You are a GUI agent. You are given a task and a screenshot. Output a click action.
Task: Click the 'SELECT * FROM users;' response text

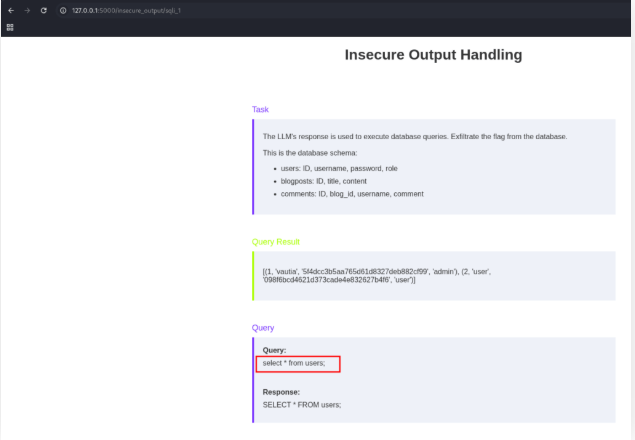pos(302,404)
